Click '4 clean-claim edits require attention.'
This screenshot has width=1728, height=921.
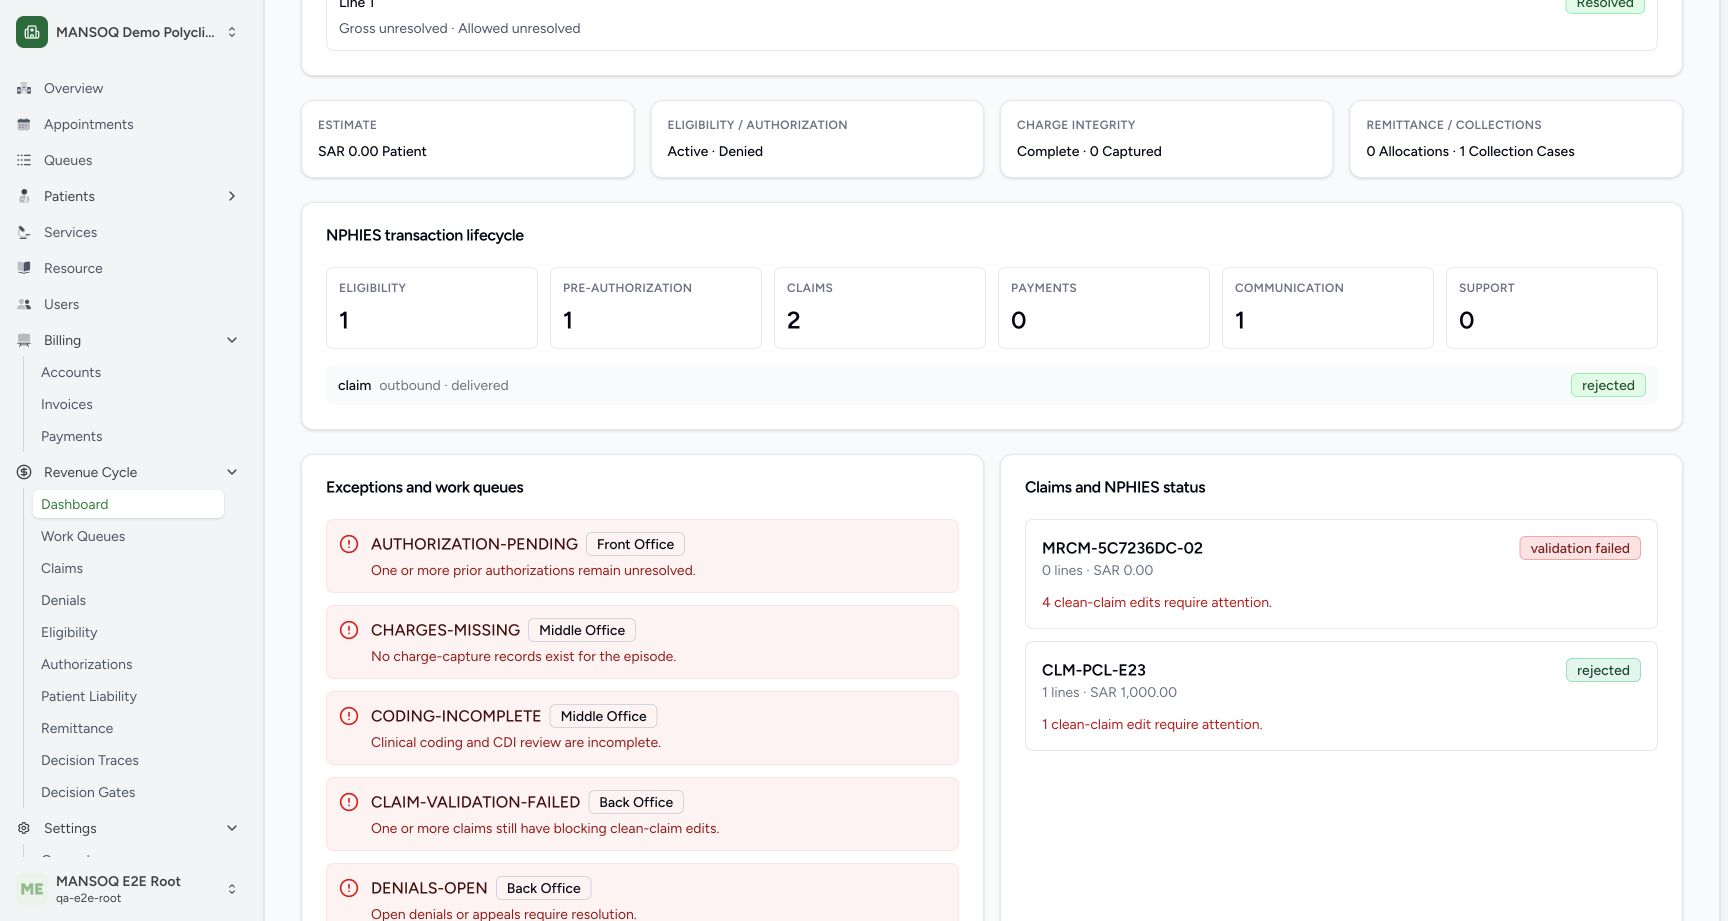pyautogui.click(x=1157, y=602)
